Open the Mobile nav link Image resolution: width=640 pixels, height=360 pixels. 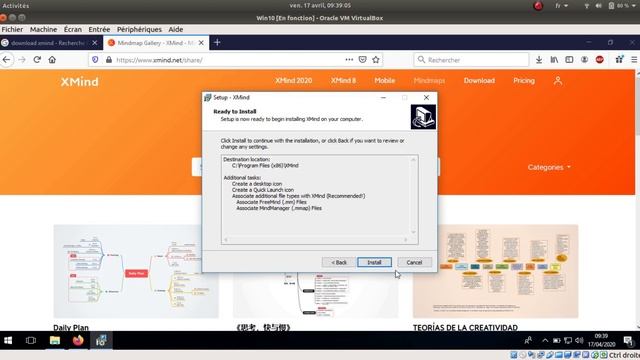(384, 81)
